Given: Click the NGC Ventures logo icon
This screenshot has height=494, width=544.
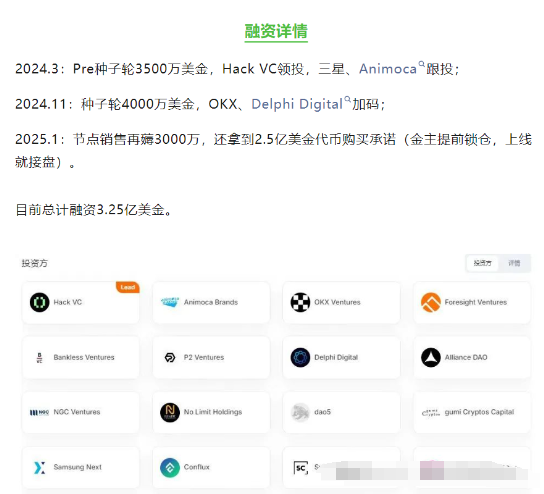Looking at the screenshot, I should point(40,412).
